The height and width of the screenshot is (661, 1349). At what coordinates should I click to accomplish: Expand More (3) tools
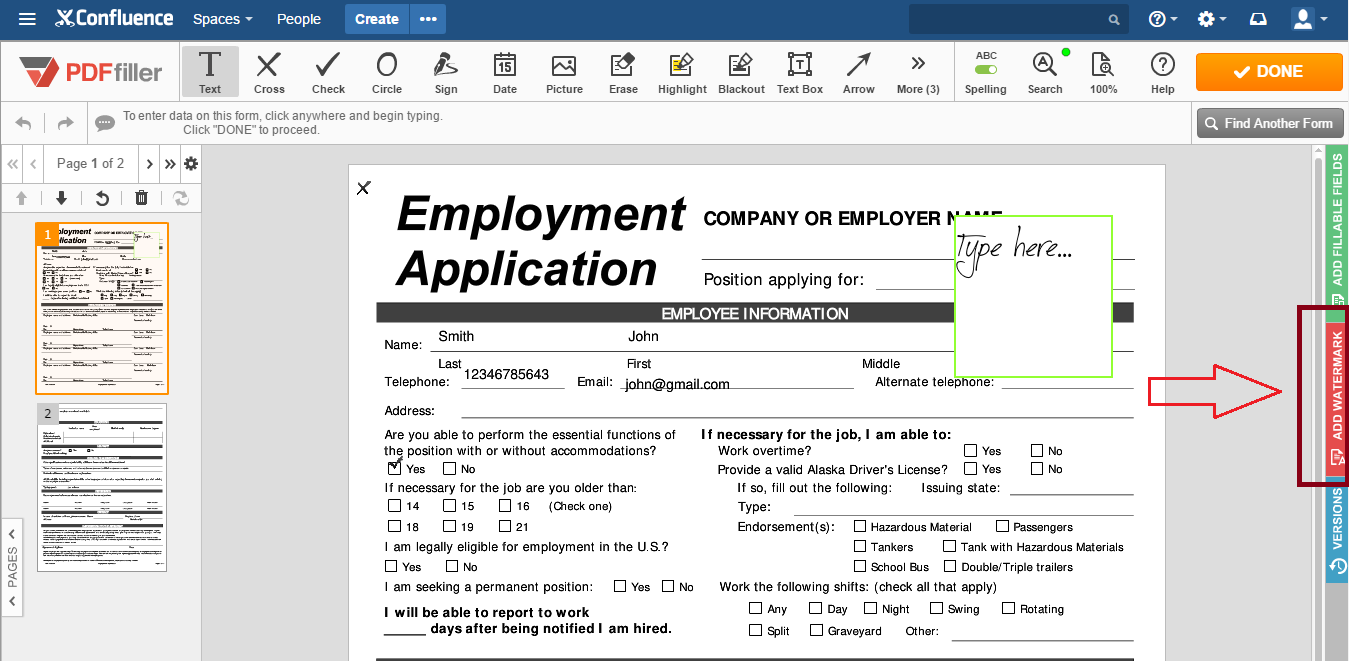[x=918, y=71]
